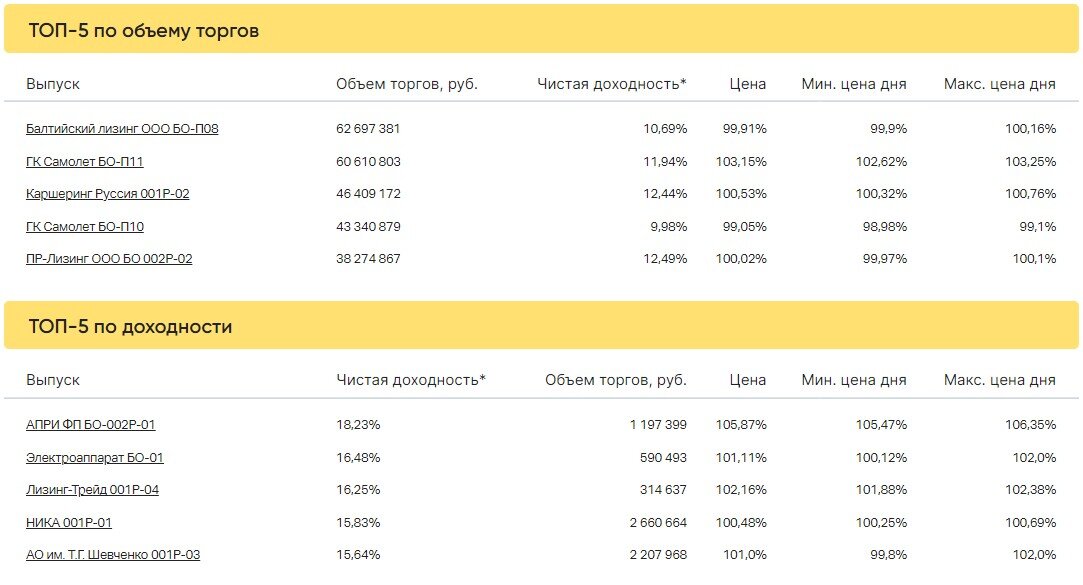Screen dimensions: 1083x585
Task: Click Чистая доходность* column header in top table
Action: point(612,84)
